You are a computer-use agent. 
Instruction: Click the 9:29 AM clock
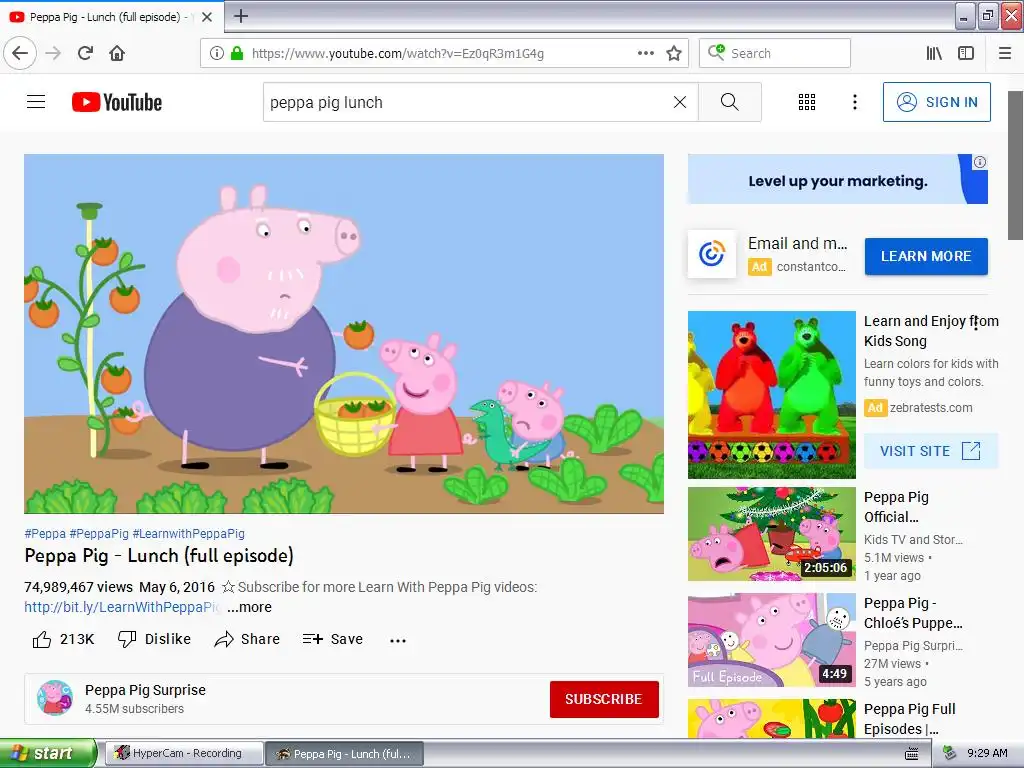[987, 753]
